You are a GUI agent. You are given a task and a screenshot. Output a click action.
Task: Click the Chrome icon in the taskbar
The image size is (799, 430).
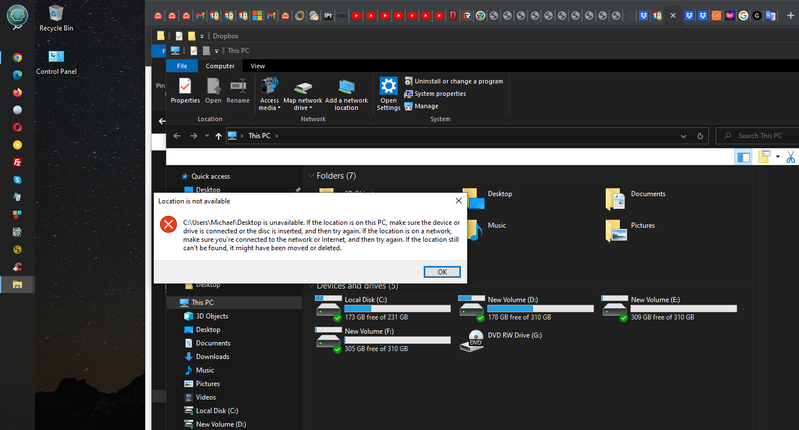[x=17, y=58]
